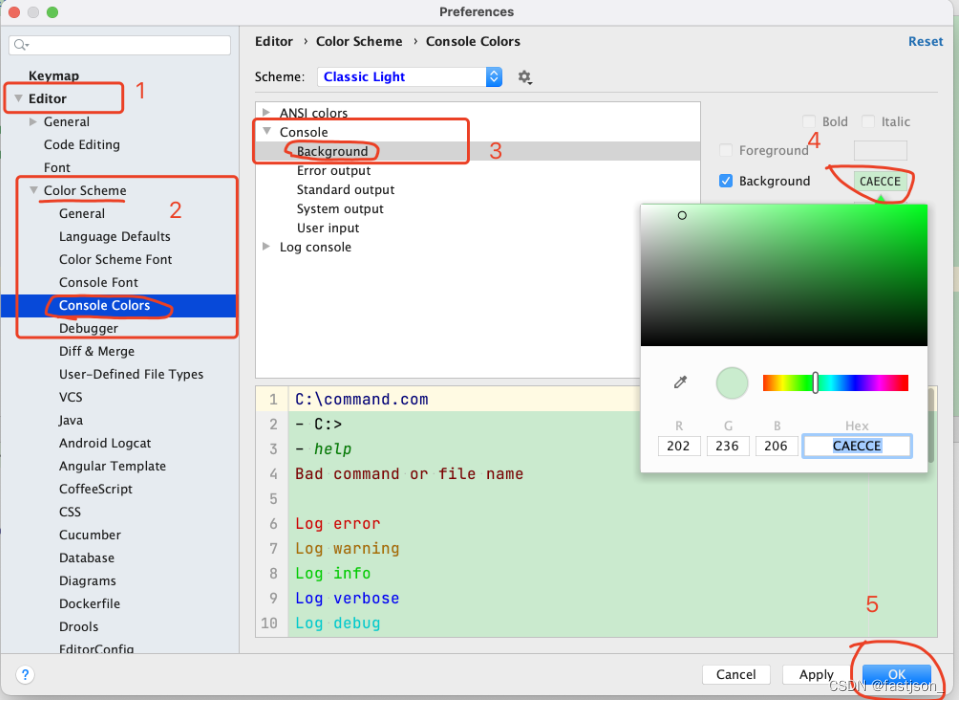Click the Apply button

pos(816,674)
